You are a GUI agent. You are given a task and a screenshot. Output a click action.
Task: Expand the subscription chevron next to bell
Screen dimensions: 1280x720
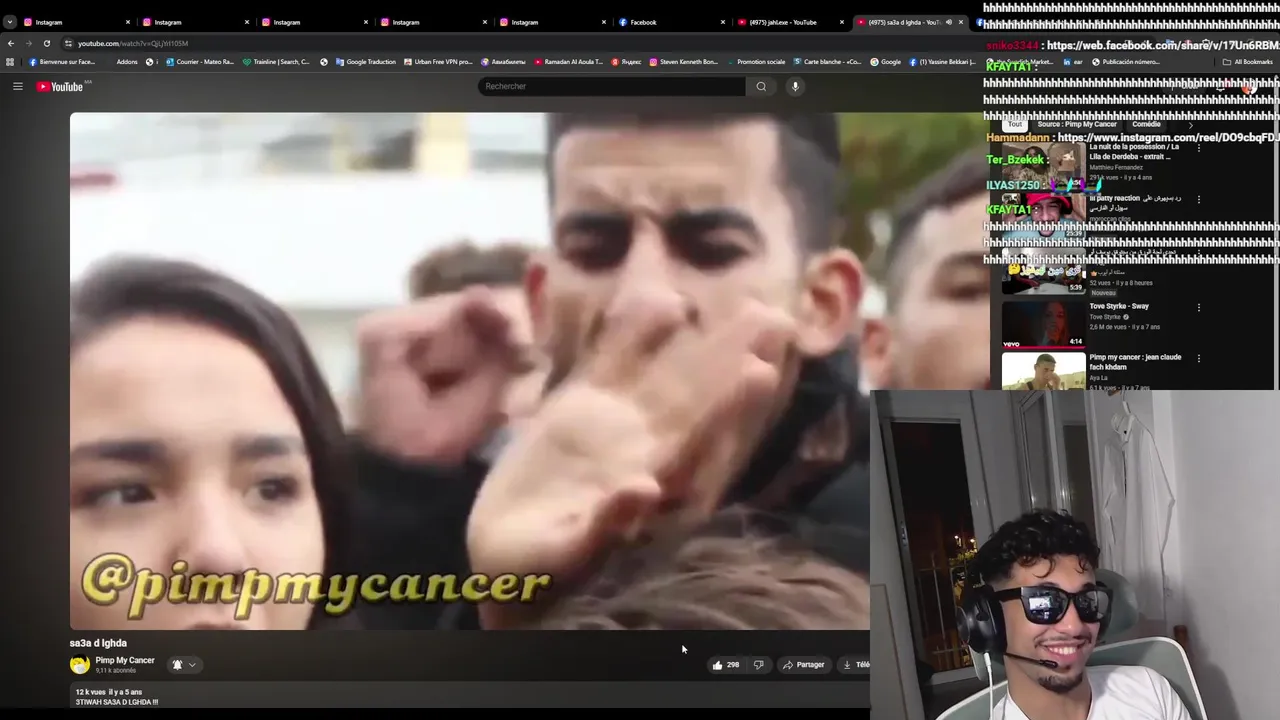point(192,664)
